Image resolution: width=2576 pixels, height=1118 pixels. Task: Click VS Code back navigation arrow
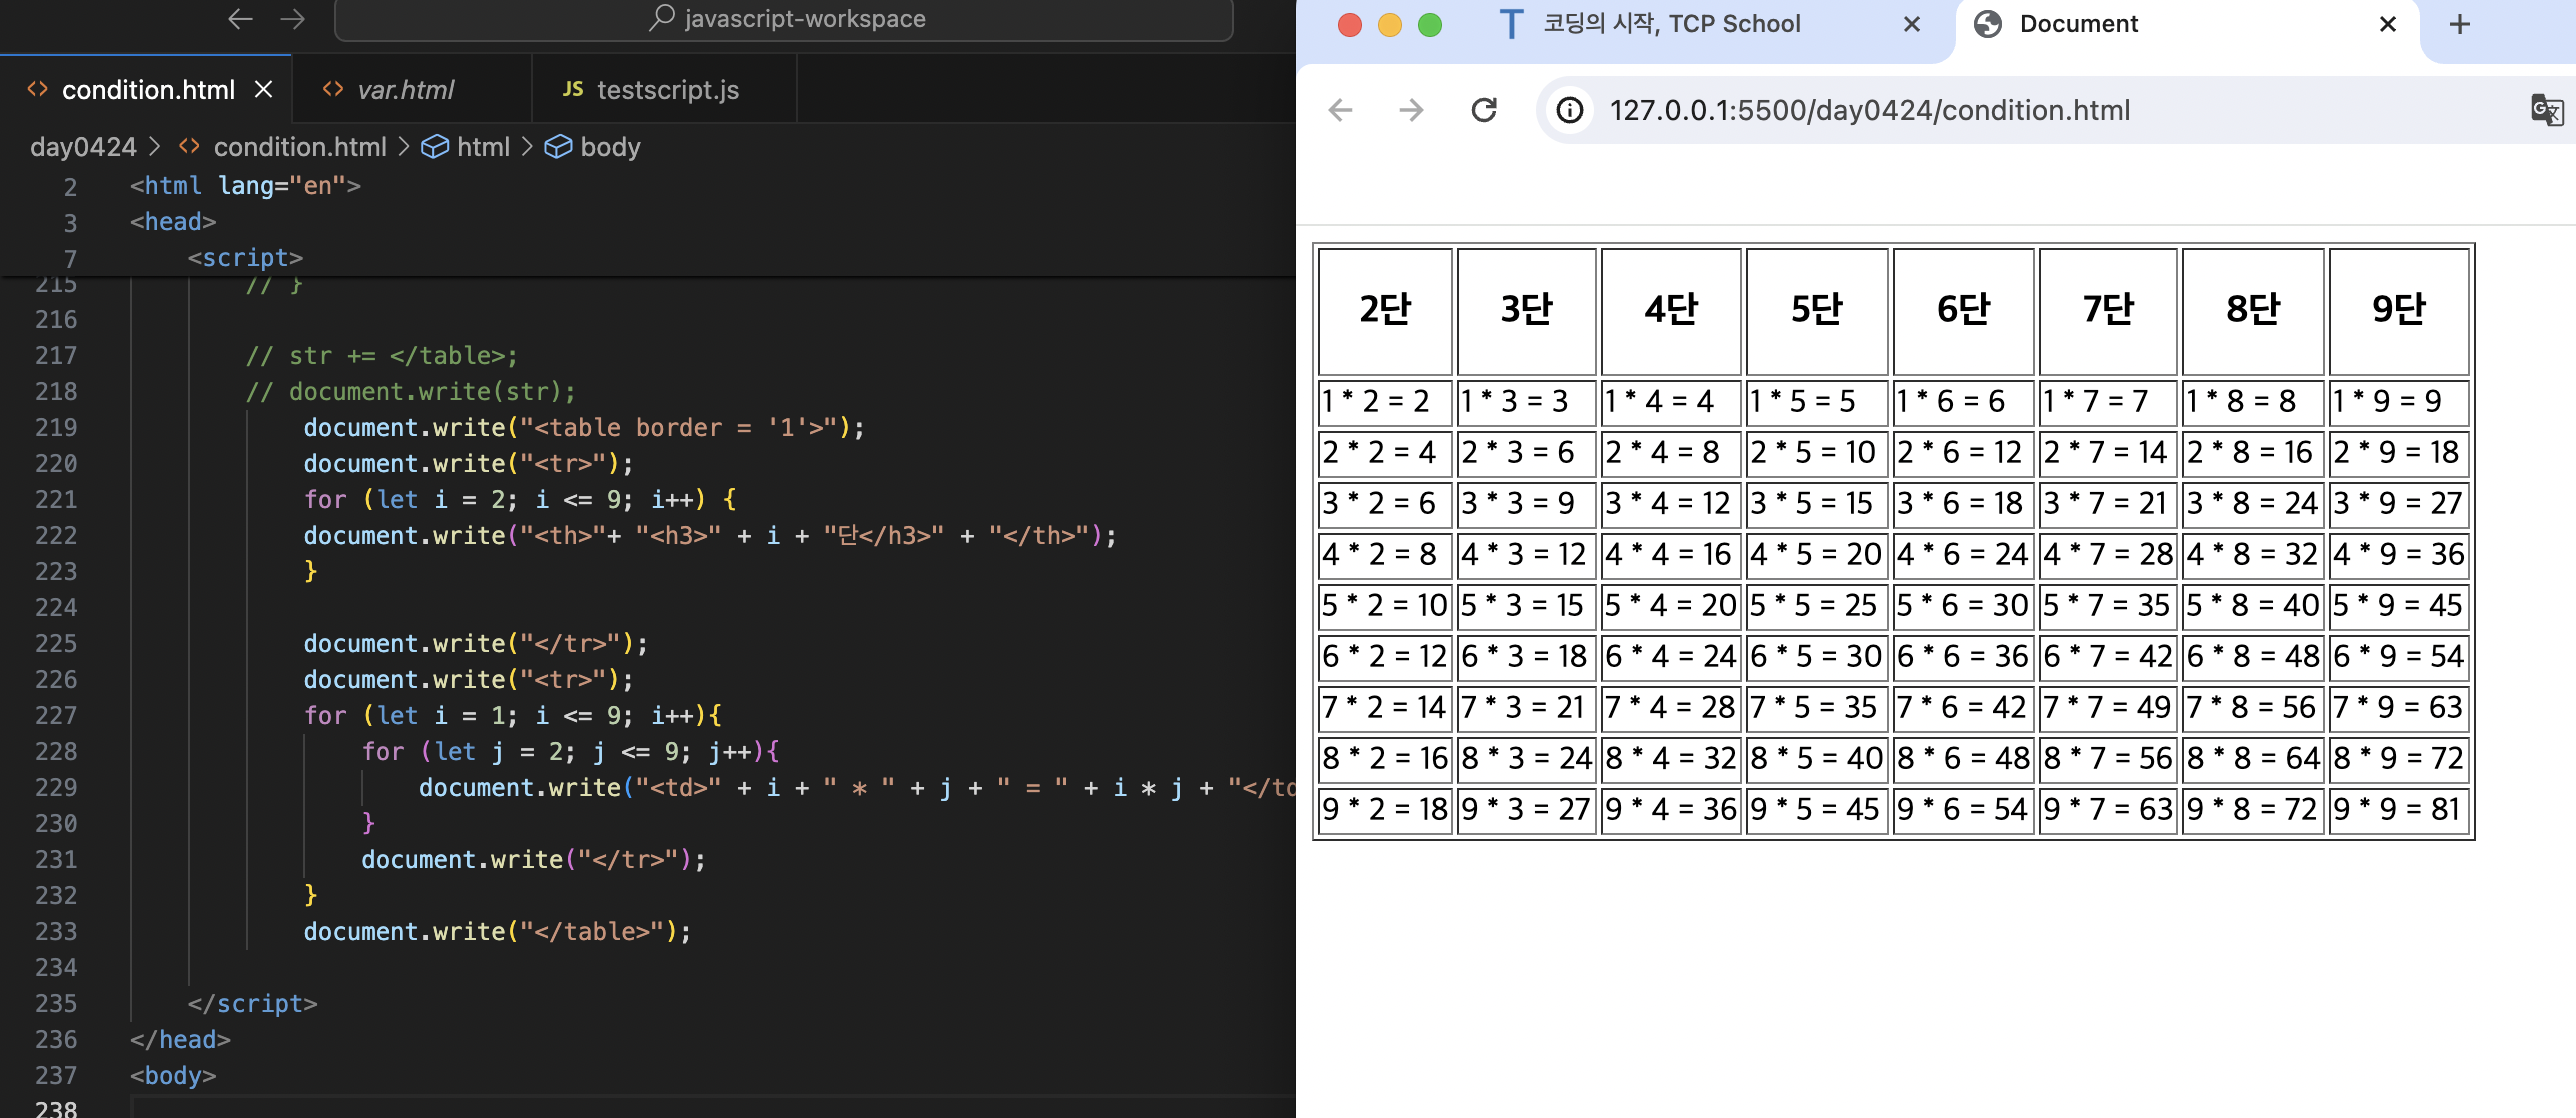(x=240, y=19)
